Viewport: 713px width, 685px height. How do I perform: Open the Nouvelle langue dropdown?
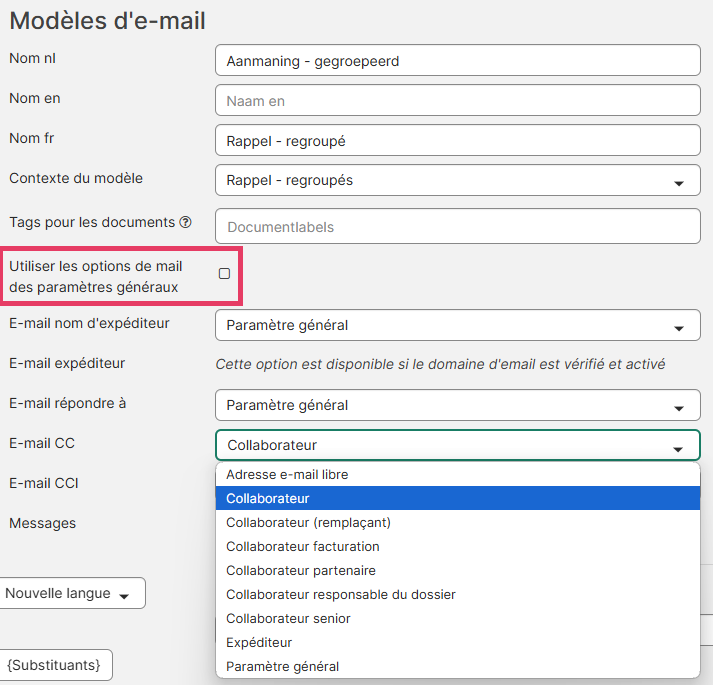tap(72, 593)
